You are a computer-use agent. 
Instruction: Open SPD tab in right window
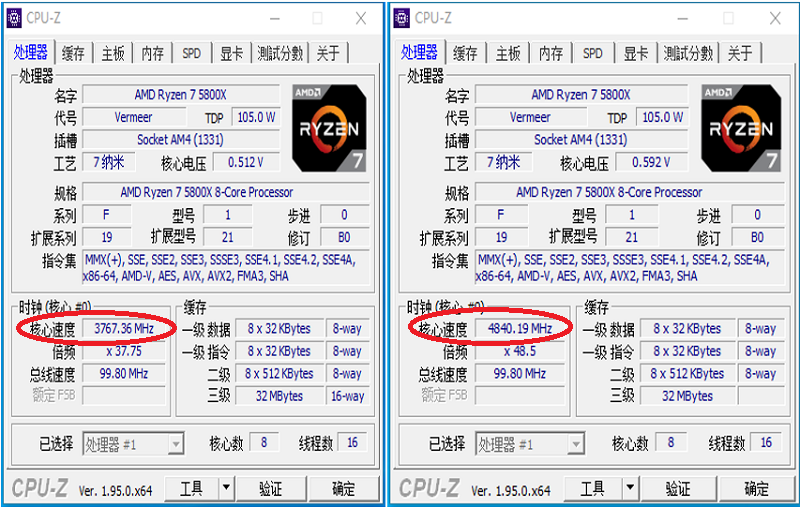click(593, 53)
